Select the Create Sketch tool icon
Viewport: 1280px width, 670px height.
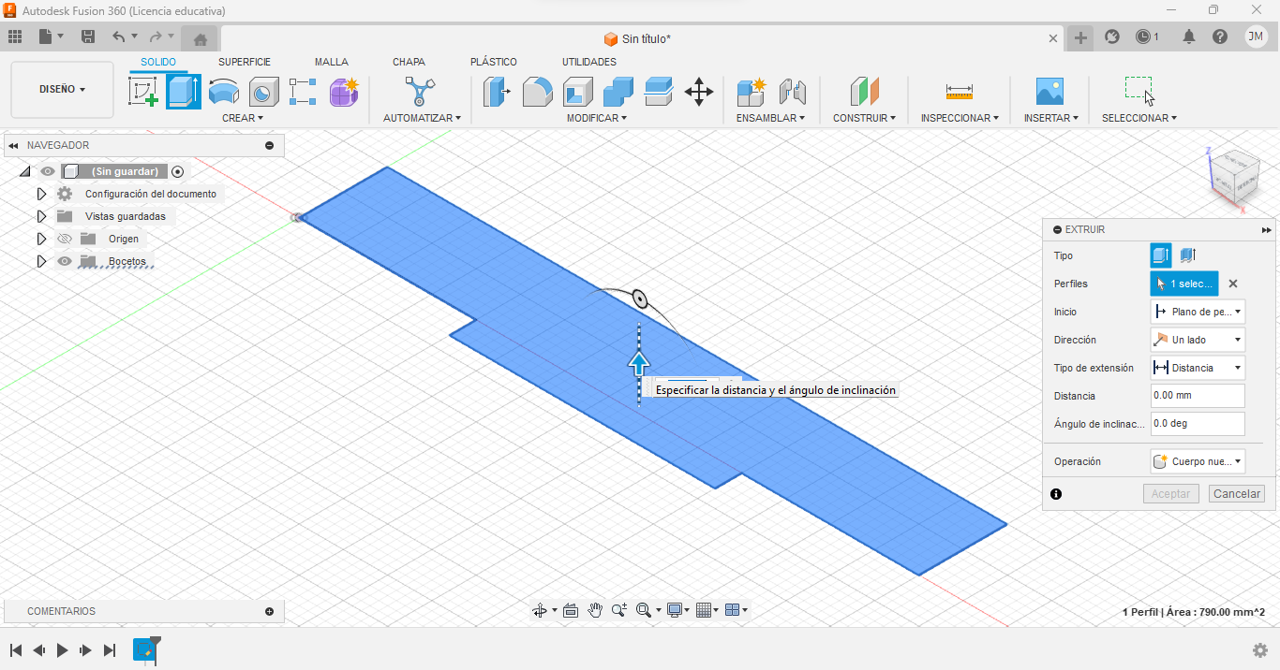pyautogui.click(x=144, y=92)
